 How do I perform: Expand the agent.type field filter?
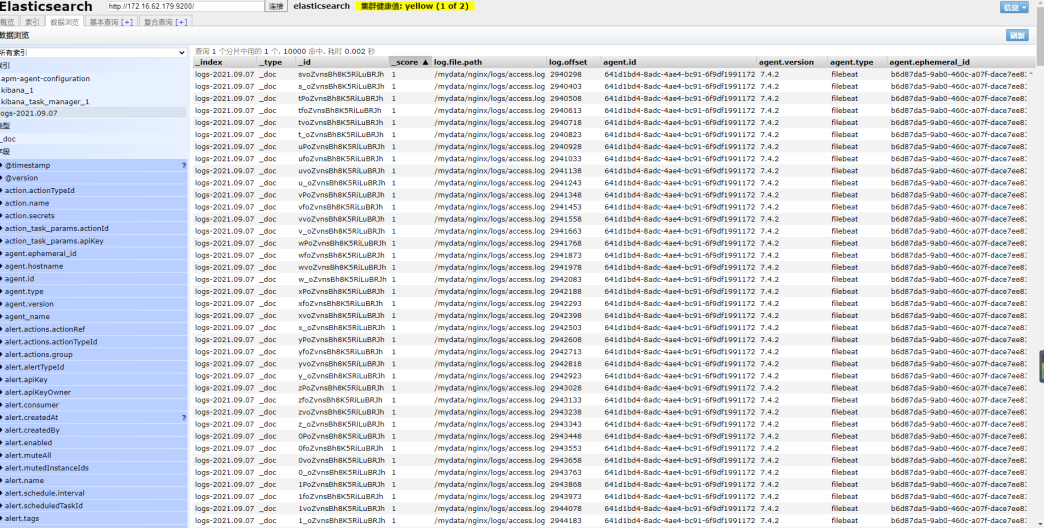(93, 292)
